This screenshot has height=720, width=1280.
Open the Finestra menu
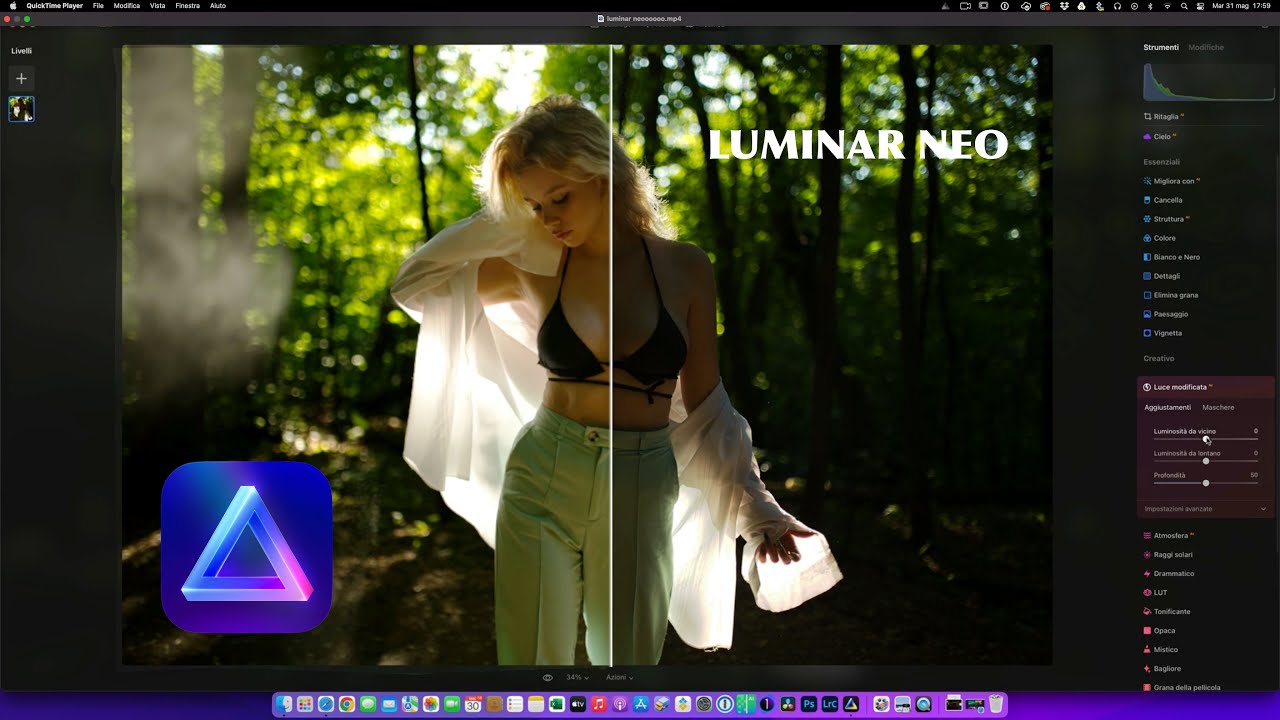point(187,6)
